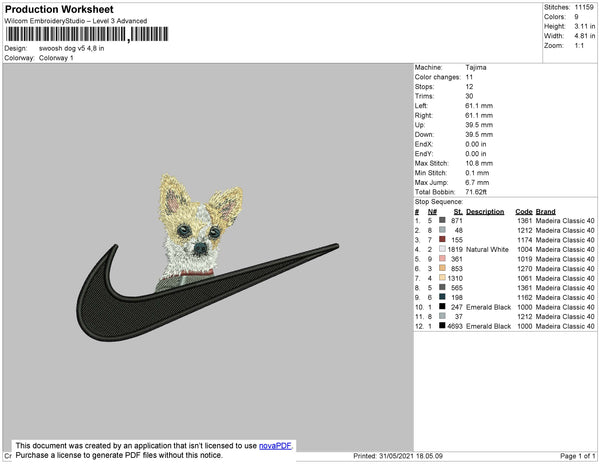Click the 'Natural White' description

click(x=488, y=249)
